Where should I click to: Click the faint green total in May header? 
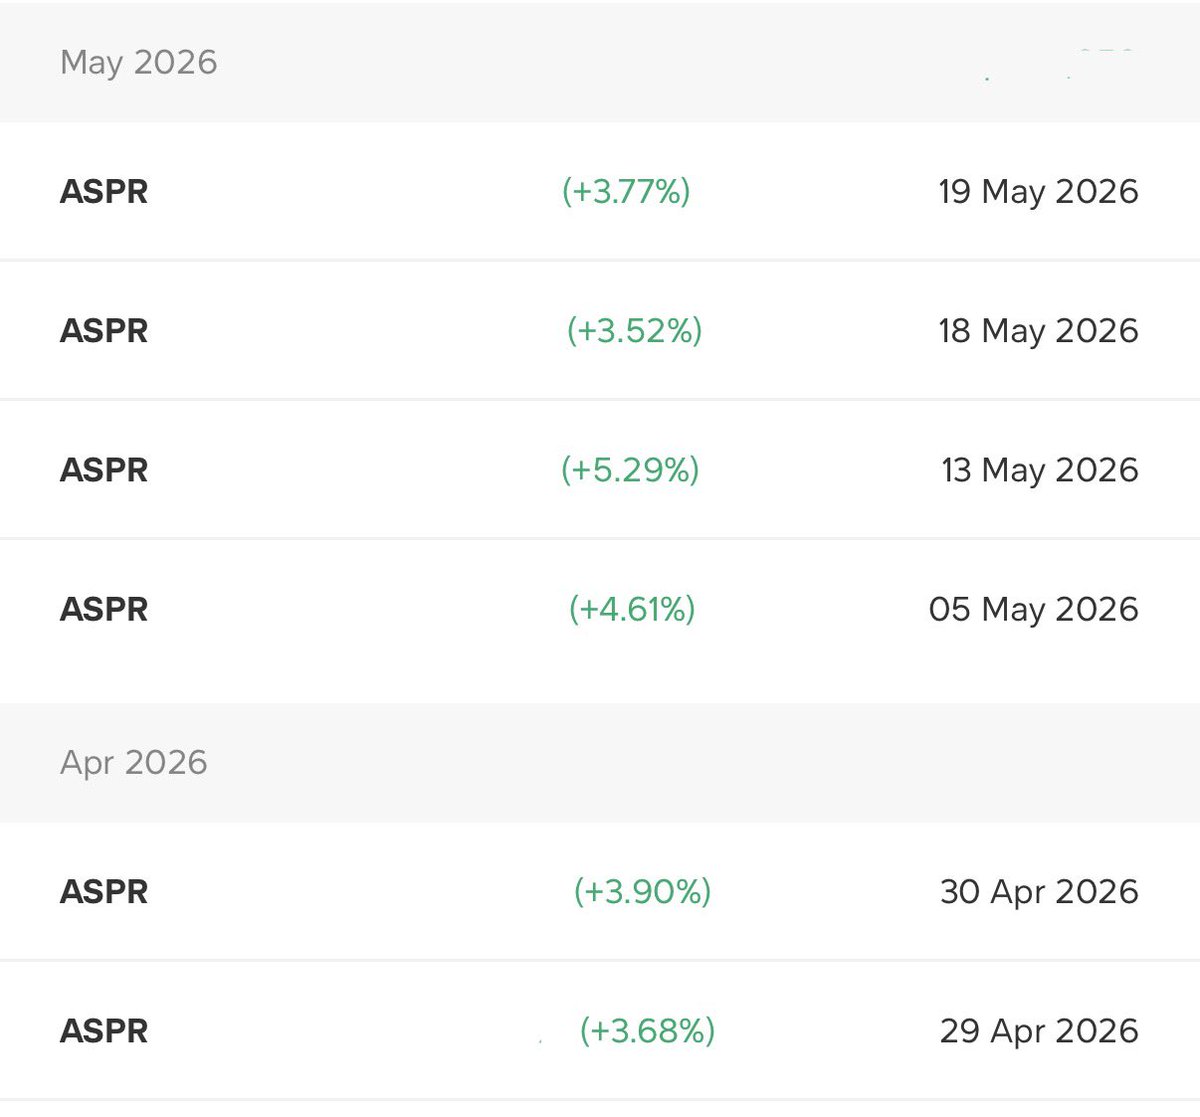coord(1060,63)
